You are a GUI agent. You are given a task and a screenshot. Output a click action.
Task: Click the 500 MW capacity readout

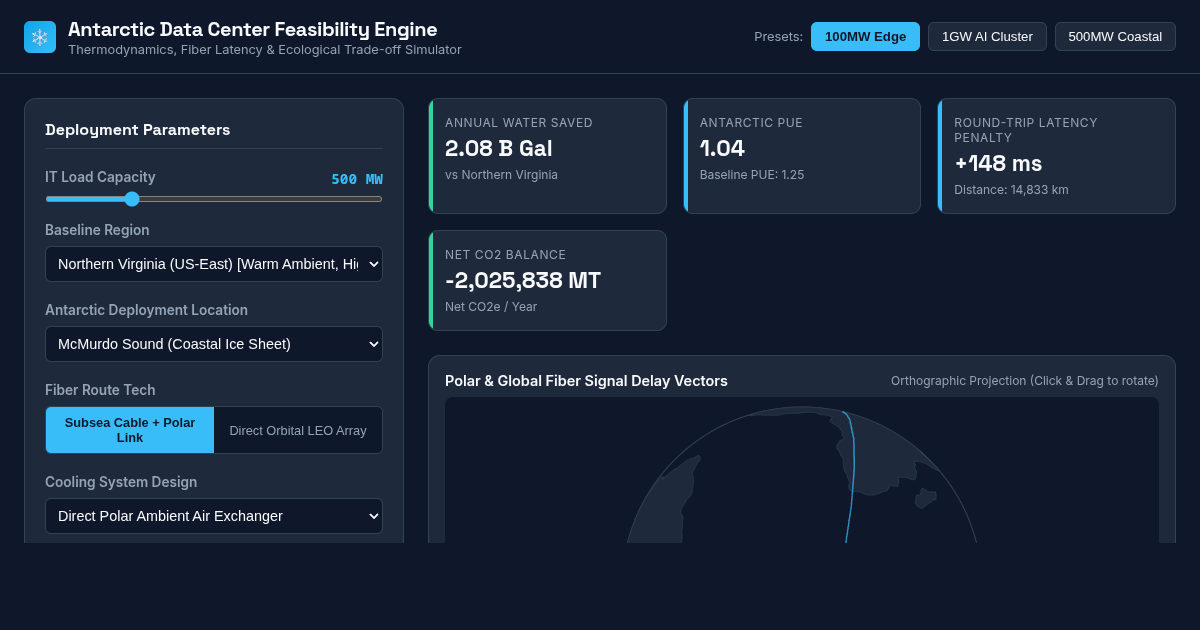[357, 179]
